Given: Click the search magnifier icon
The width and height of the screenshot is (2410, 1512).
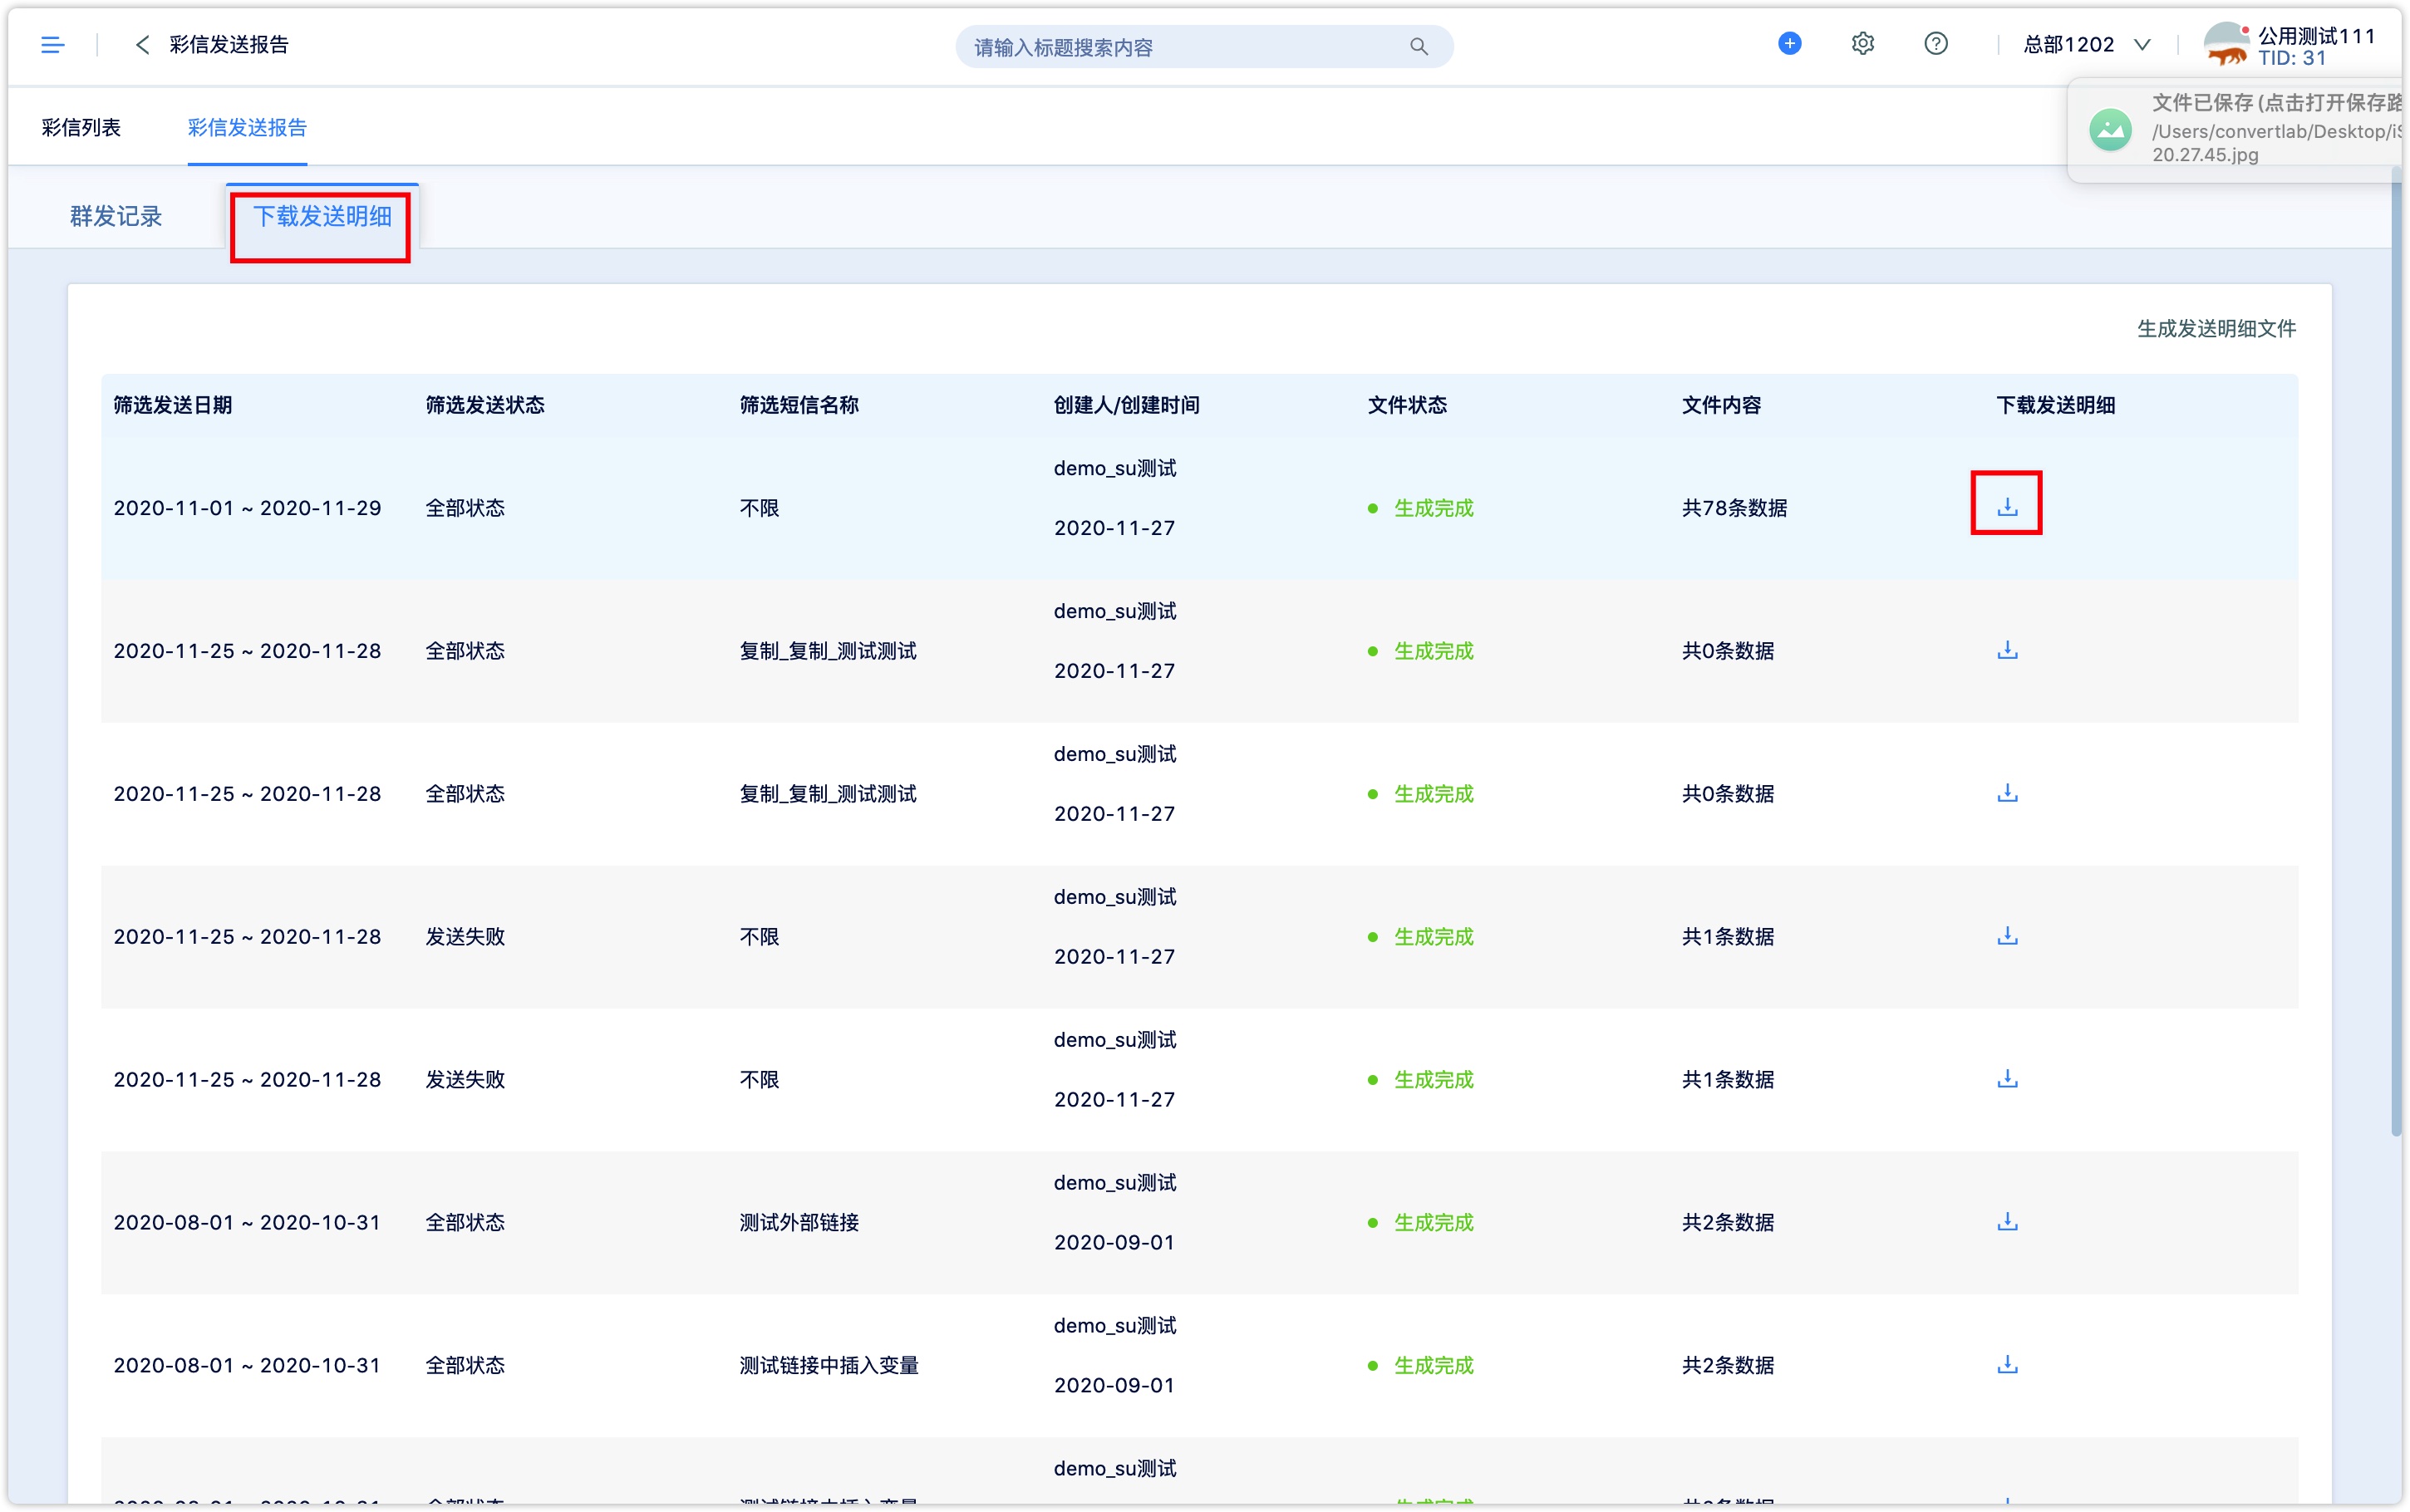Looking at the screenshot, I should [x=1418, y=47].
